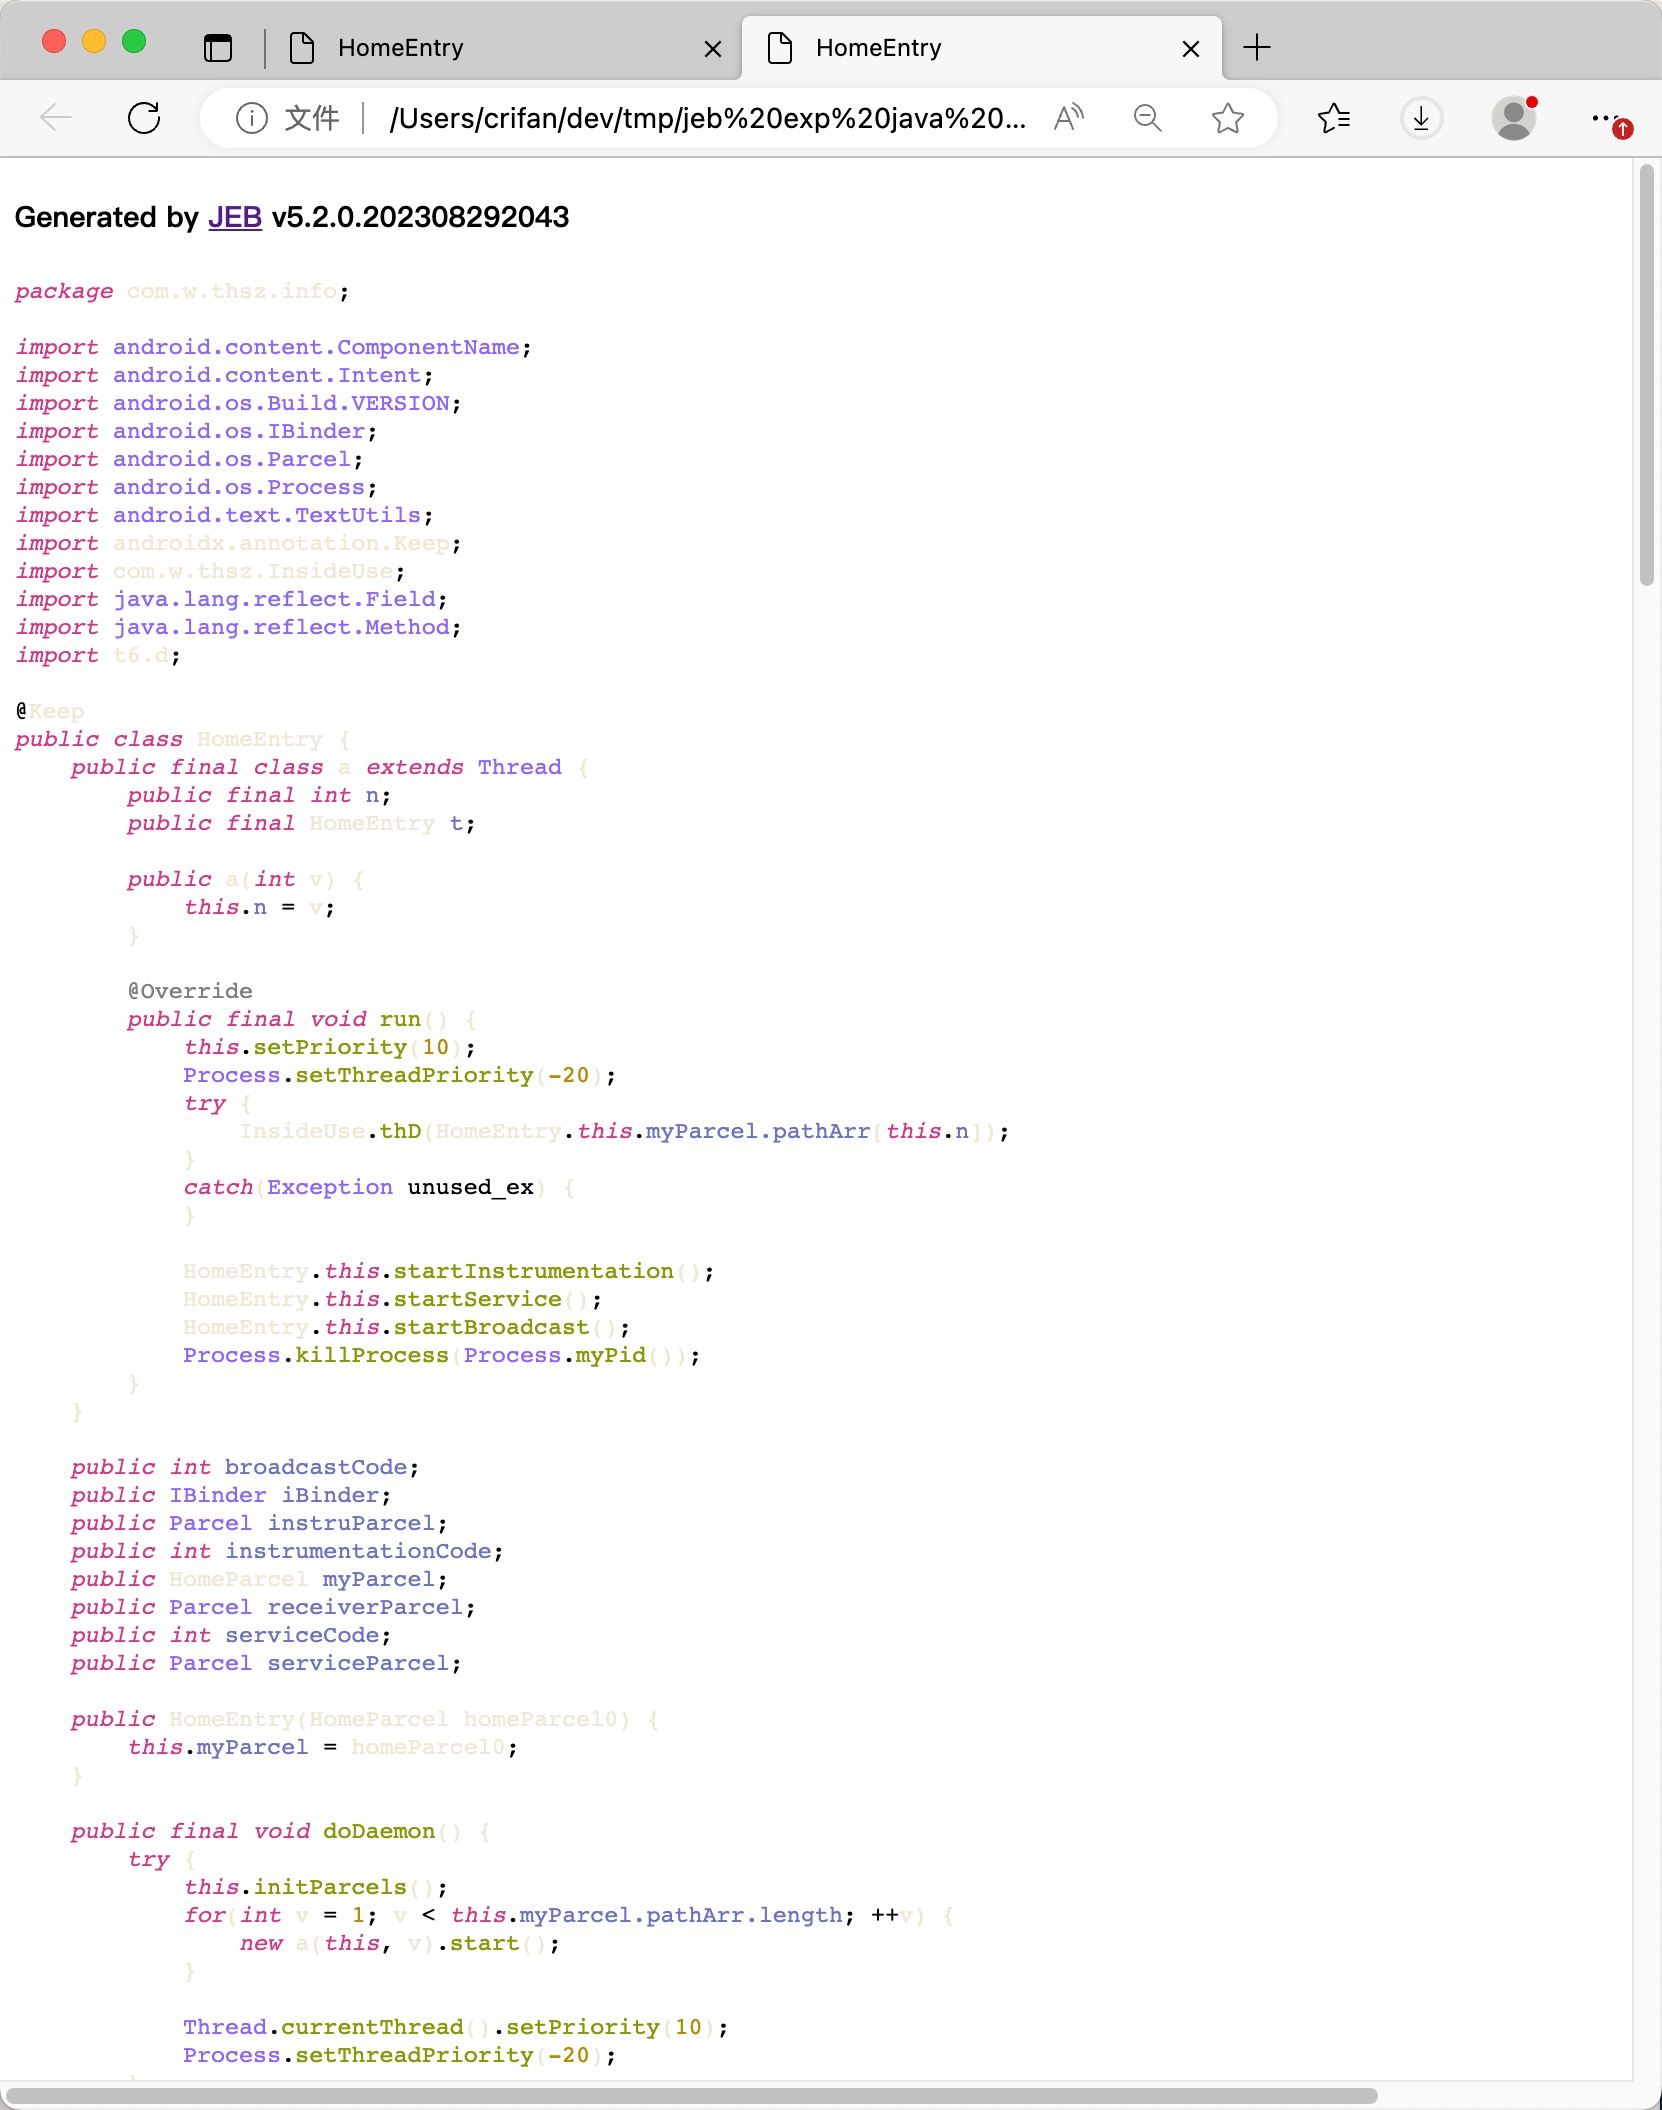Click the '@Override' annotation
This screenshot has height=2110, width=1662.
(x=190, y=991)
